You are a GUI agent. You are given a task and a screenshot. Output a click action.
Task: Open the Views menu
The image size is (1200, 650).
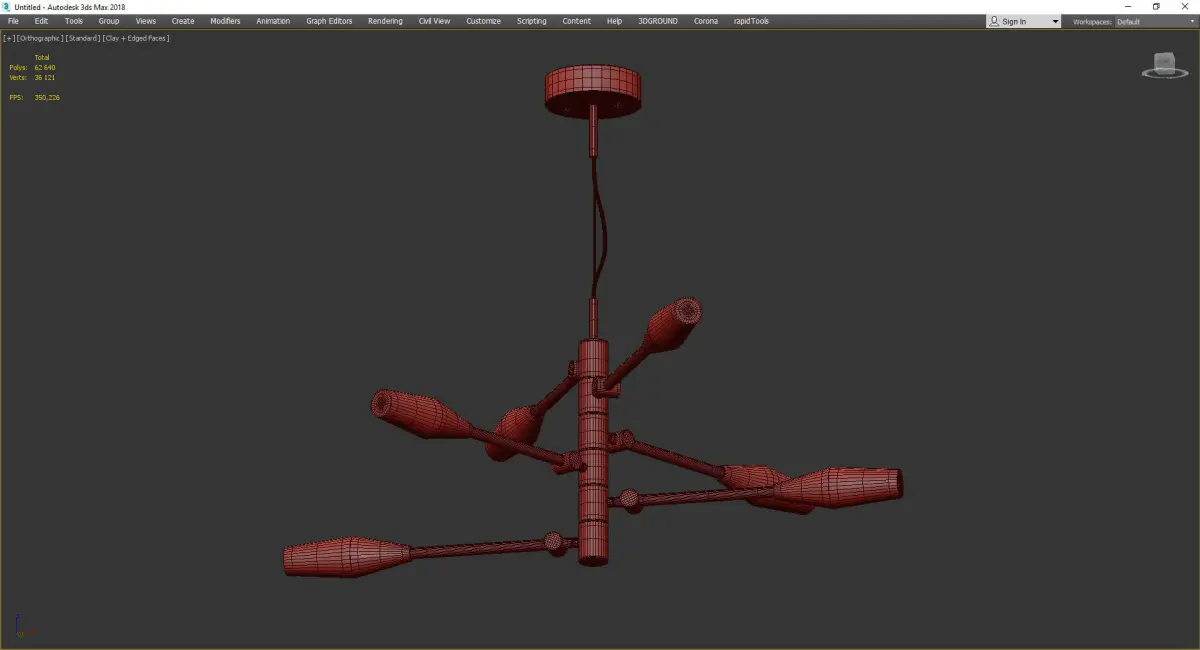[146, 21]
